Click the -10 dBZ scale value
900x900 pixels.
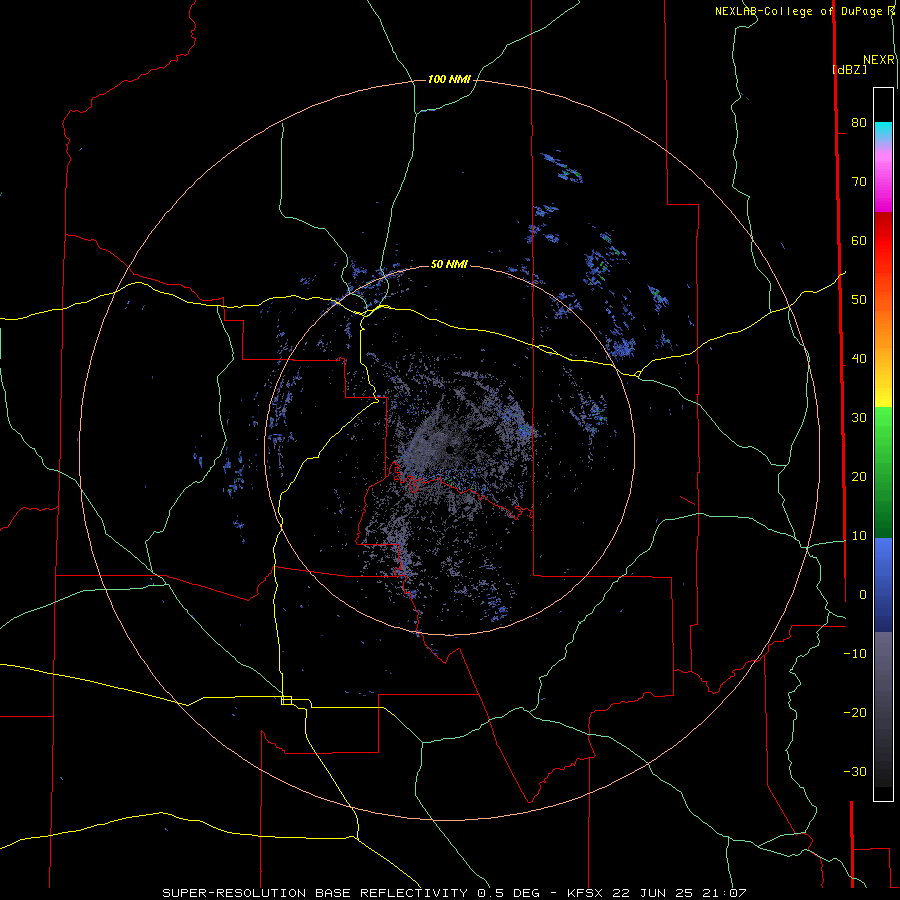pyautogui.click(x=855, y=654)
